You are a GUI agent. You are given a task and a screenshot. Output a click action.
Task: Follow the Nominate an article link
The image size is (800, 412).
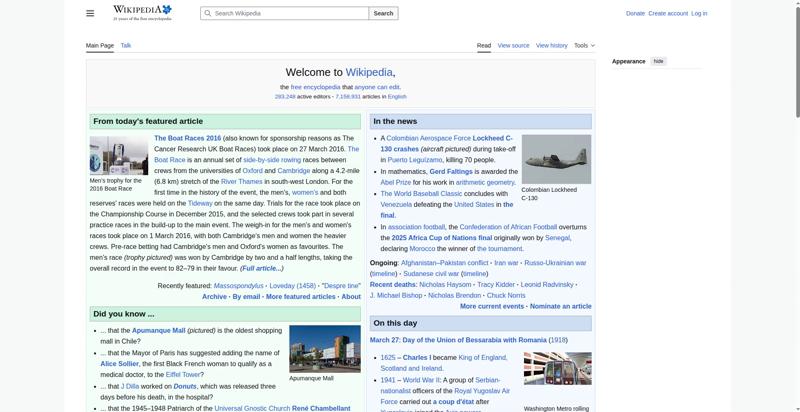point(560,306)
